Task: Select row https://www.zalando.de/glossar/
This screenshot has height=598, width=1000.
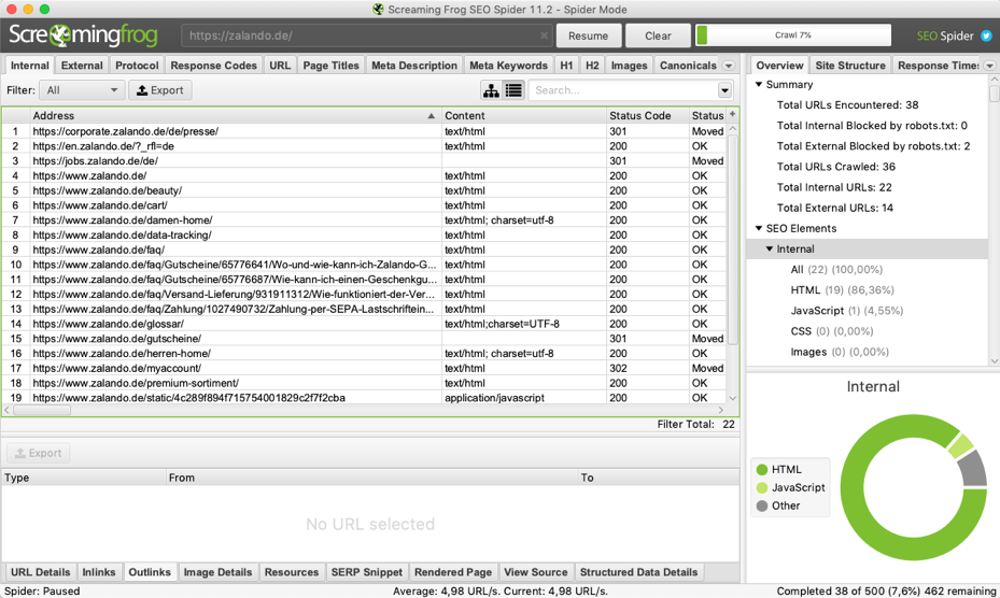Action: pos(364,324)
